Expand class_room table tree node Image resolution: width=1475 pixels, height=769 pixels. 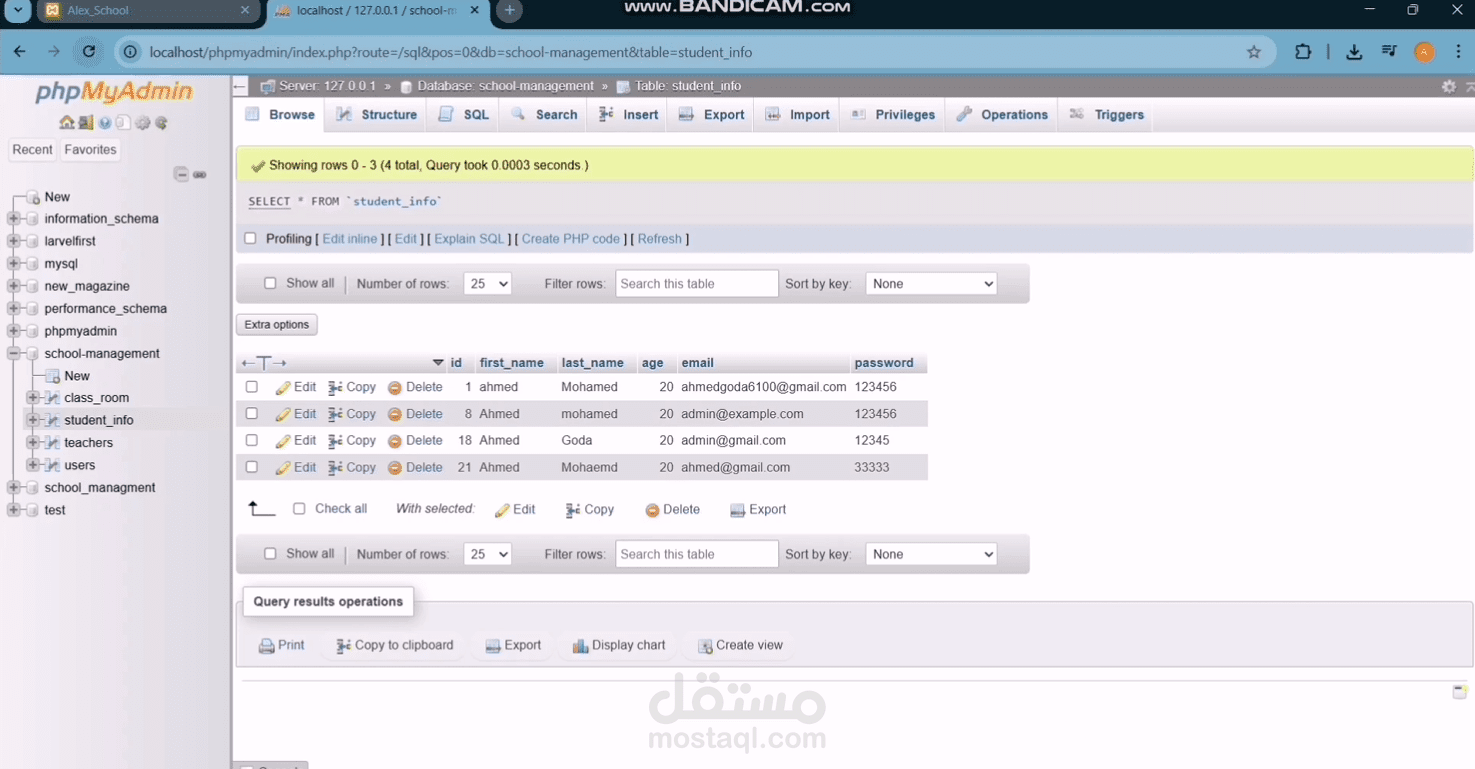pos(33,398)
